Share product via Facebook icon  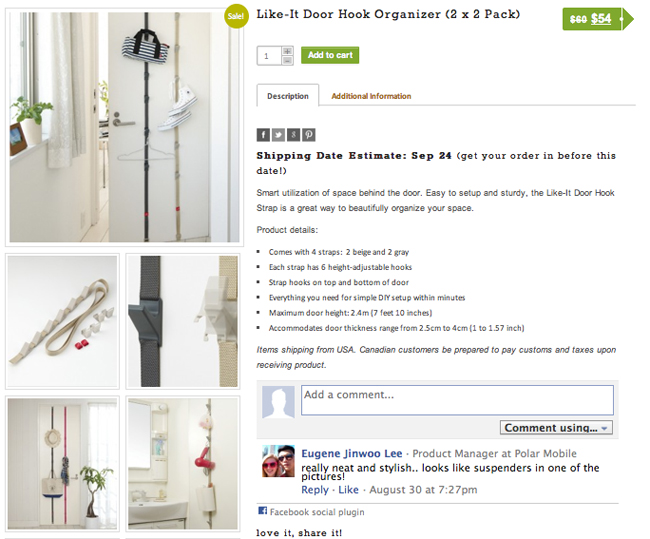(263, 135)
